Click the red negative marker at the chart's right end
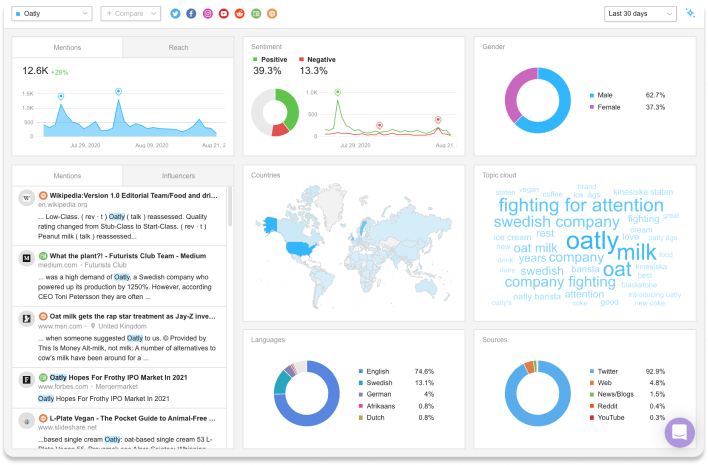This screenshot has width=708, height=465. 438,120
